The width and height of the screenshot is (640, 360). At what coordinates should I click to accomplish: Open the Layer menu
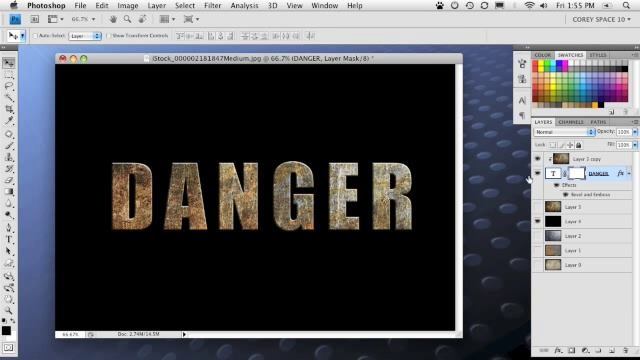(156, 6)
